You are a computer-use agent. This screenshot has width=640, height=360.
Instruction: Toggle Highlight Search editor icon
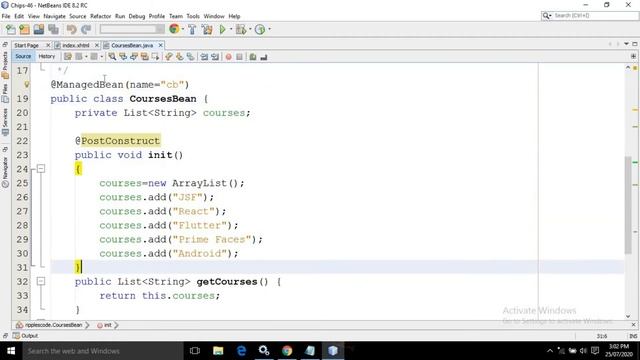point(144,57)
